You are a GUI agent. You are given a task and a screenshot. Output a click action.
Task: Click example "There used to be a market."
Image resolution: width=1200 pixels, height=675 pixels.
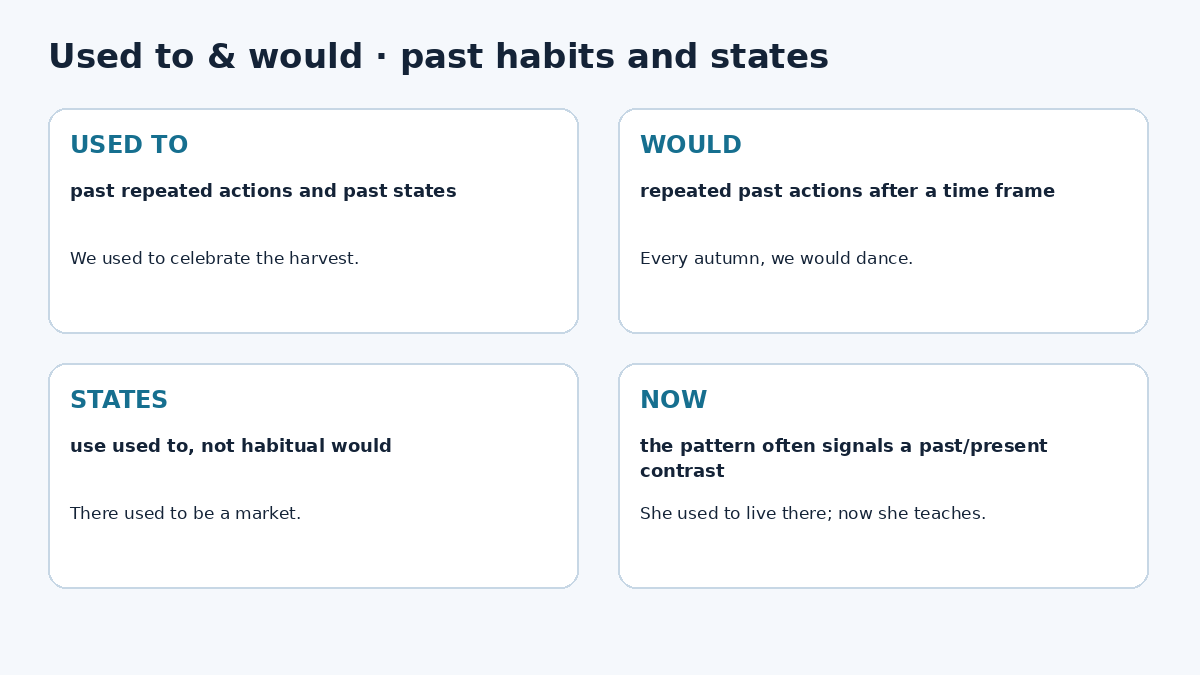point(185,514)
